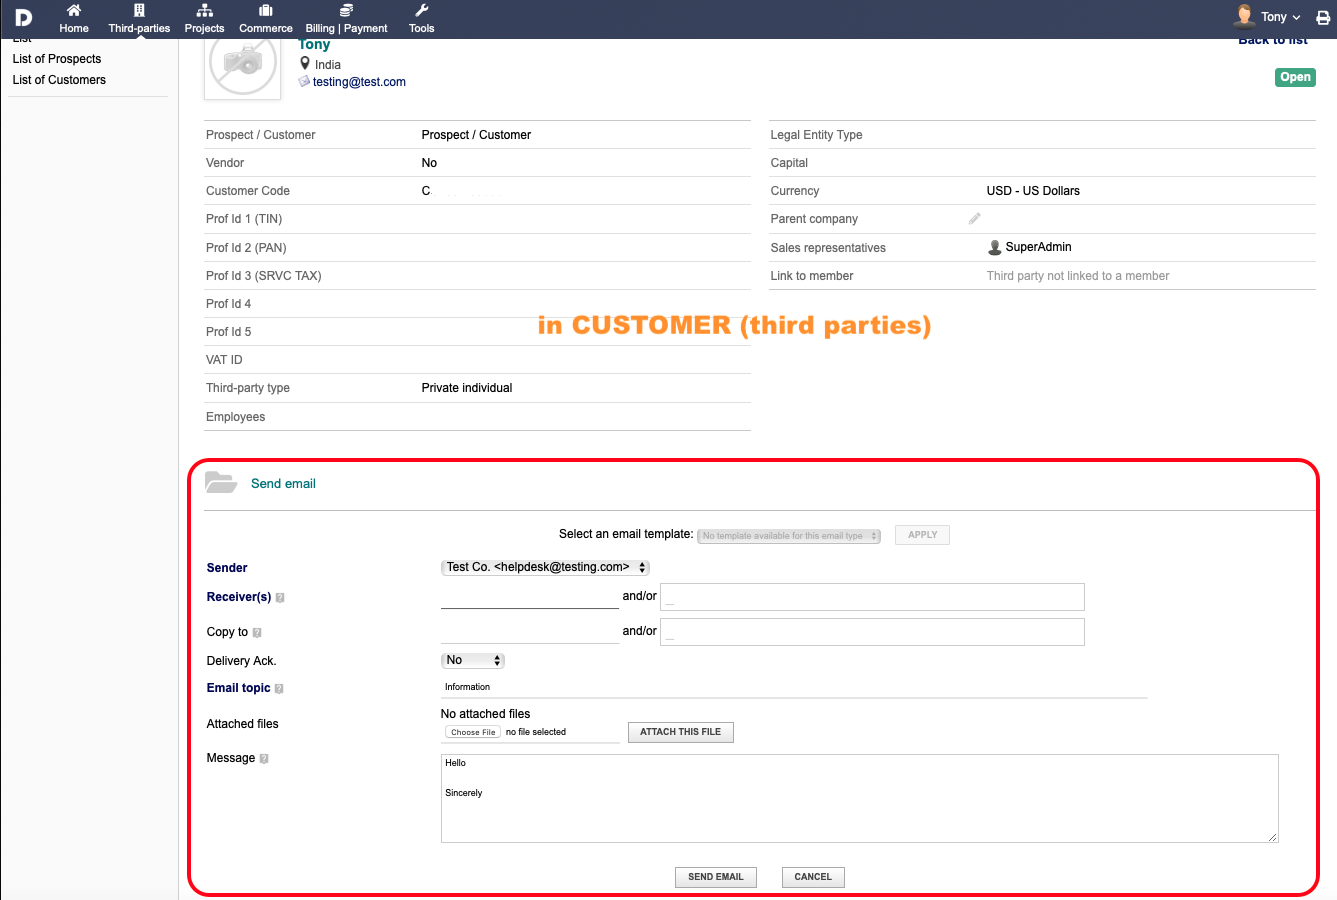Open the Billing | Payment menu
The image size is (1337, 900).
pos(346,19)
